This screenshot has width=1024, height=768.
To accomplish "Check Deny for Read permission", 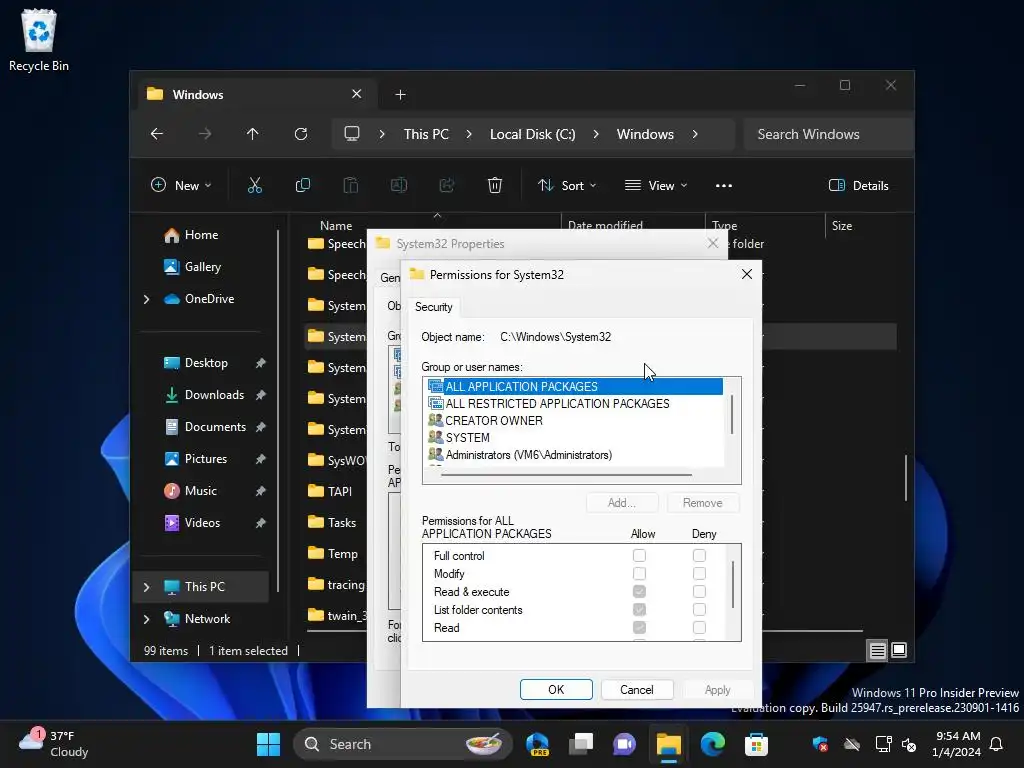I will click(699, 628).
